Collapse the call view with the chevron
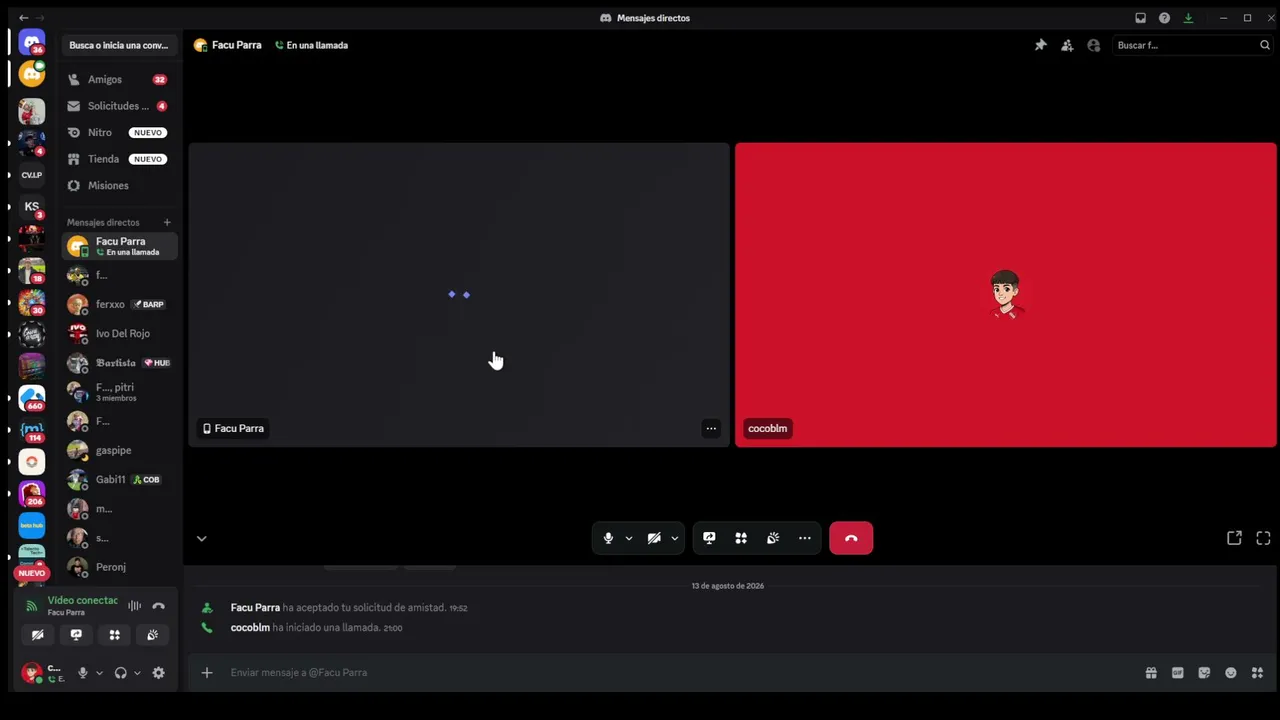This screenshot has height=720, width=1280. (x=201, y=538)
